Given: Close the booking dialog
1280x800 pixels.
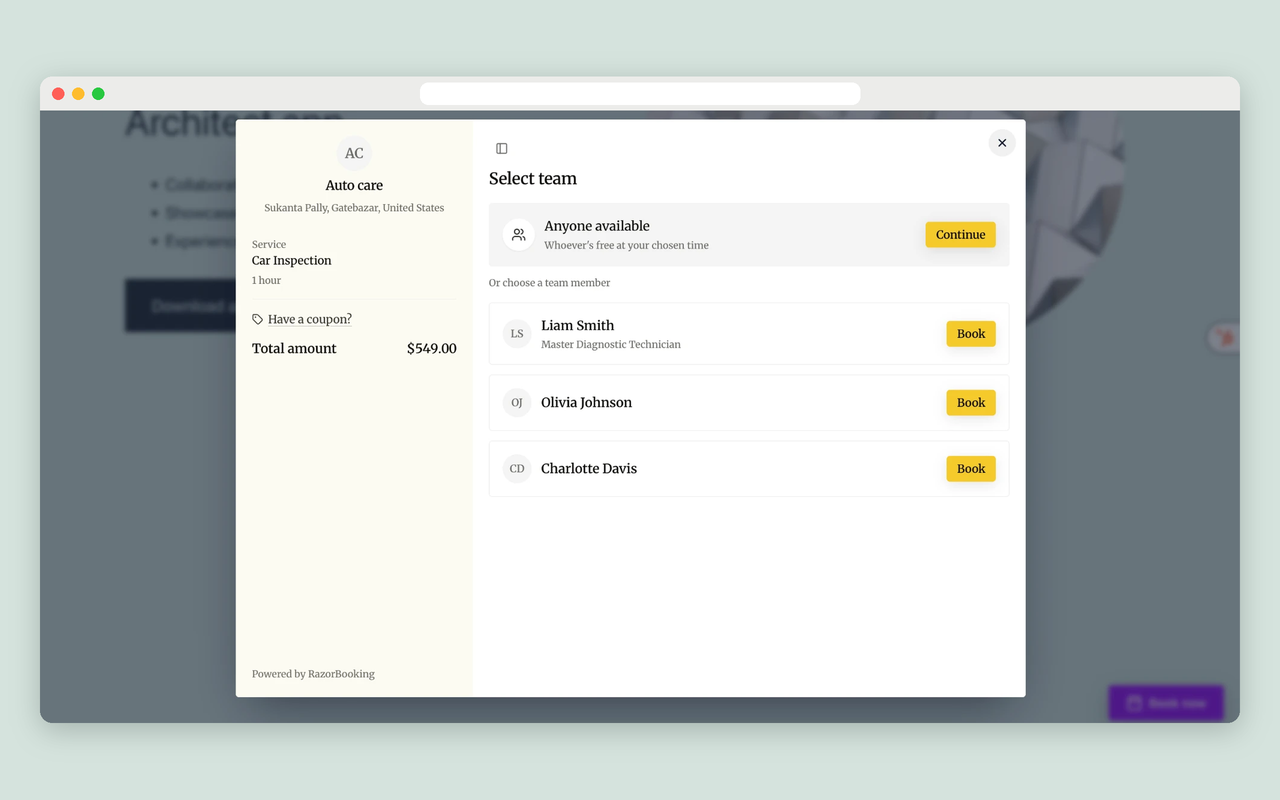Looking at the screenshot, I should coord(1002,143).
